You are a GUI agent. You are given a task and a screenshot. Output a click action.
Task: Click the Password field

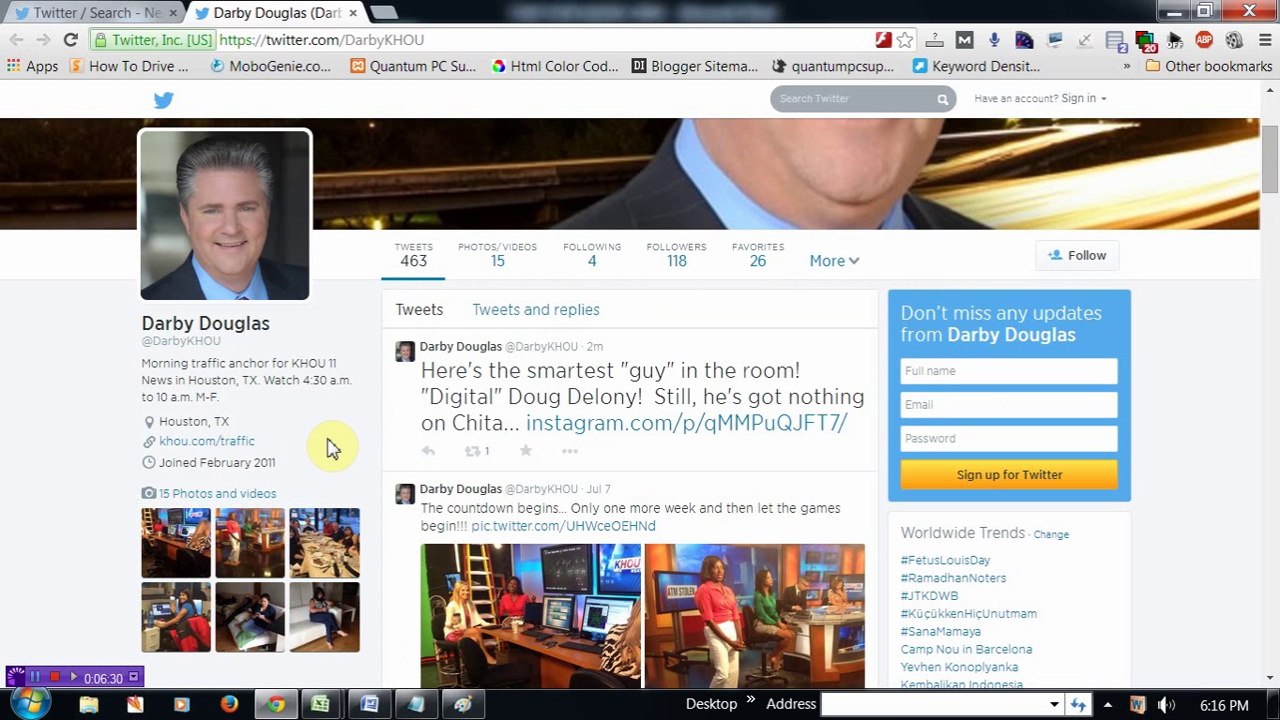tap(1009, 439)
